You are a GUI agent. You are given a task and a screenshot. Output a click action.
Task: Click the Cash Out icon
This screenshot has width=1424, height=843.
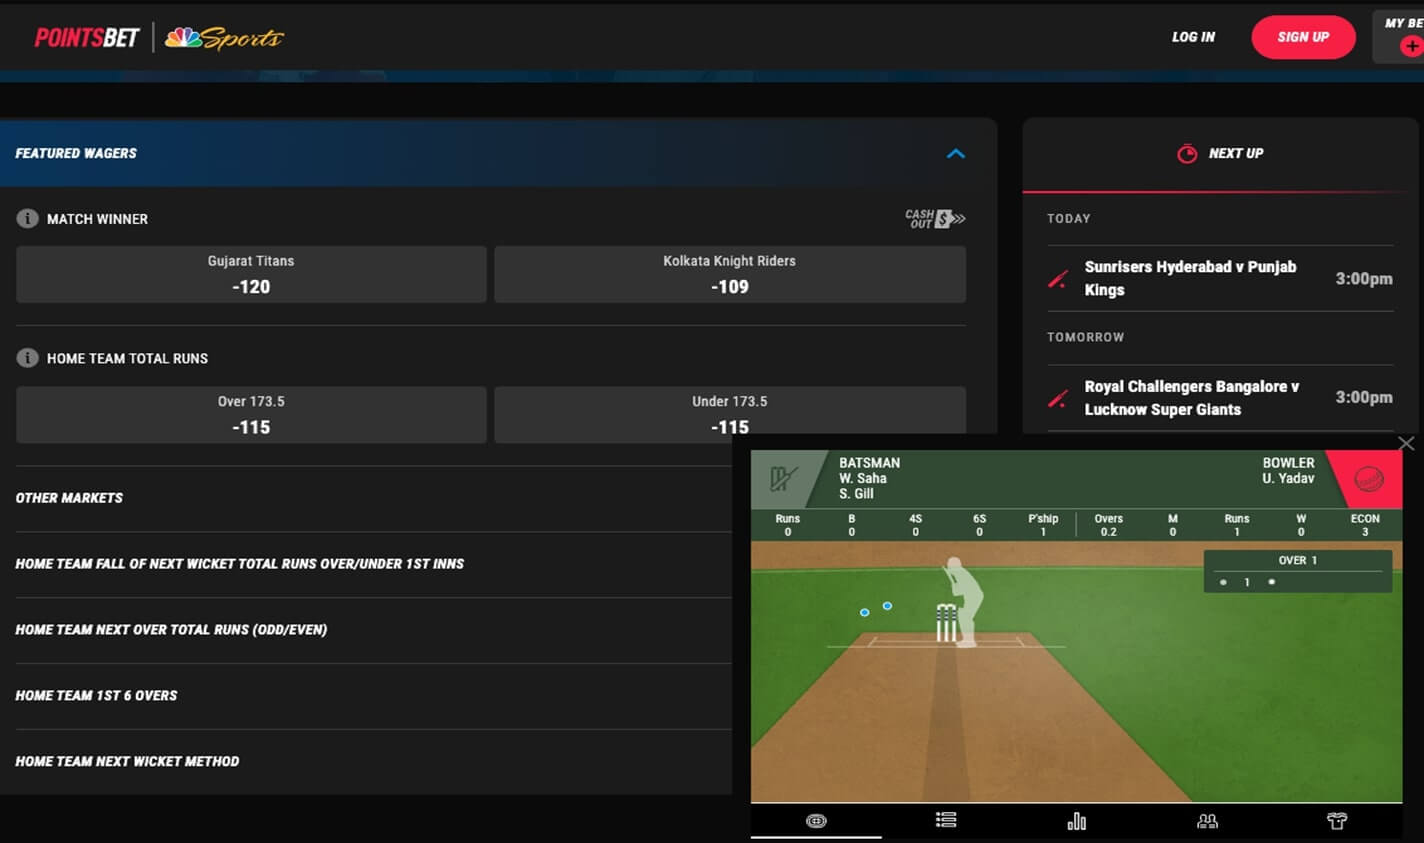pyautogui.click(x=935, y=218)
